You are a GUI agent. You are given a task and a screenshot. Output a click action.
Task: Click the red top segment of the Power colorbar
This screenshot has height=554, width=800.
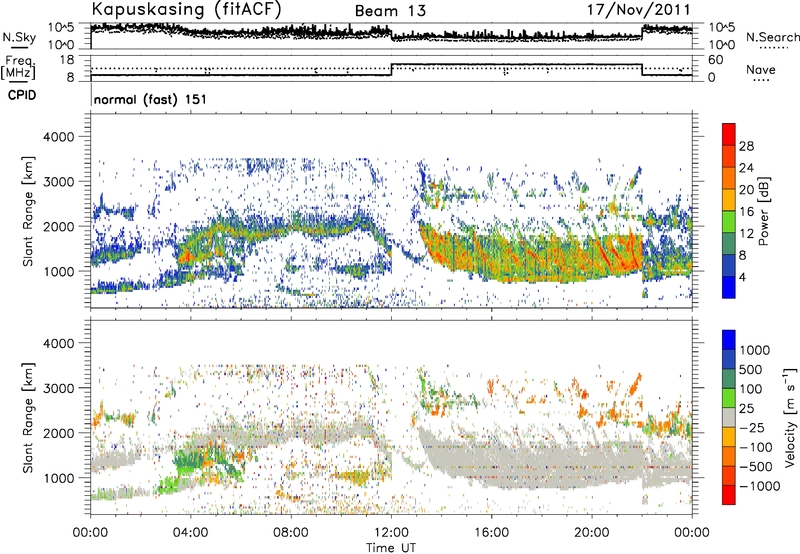pos(729,134)
